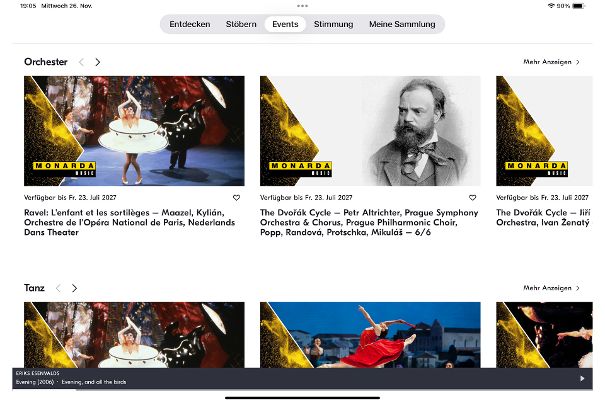Screen dimensions: 605x403
Task: Favorite the Ravel L'enfant et les sortilèges event
Action: (237, 198)
